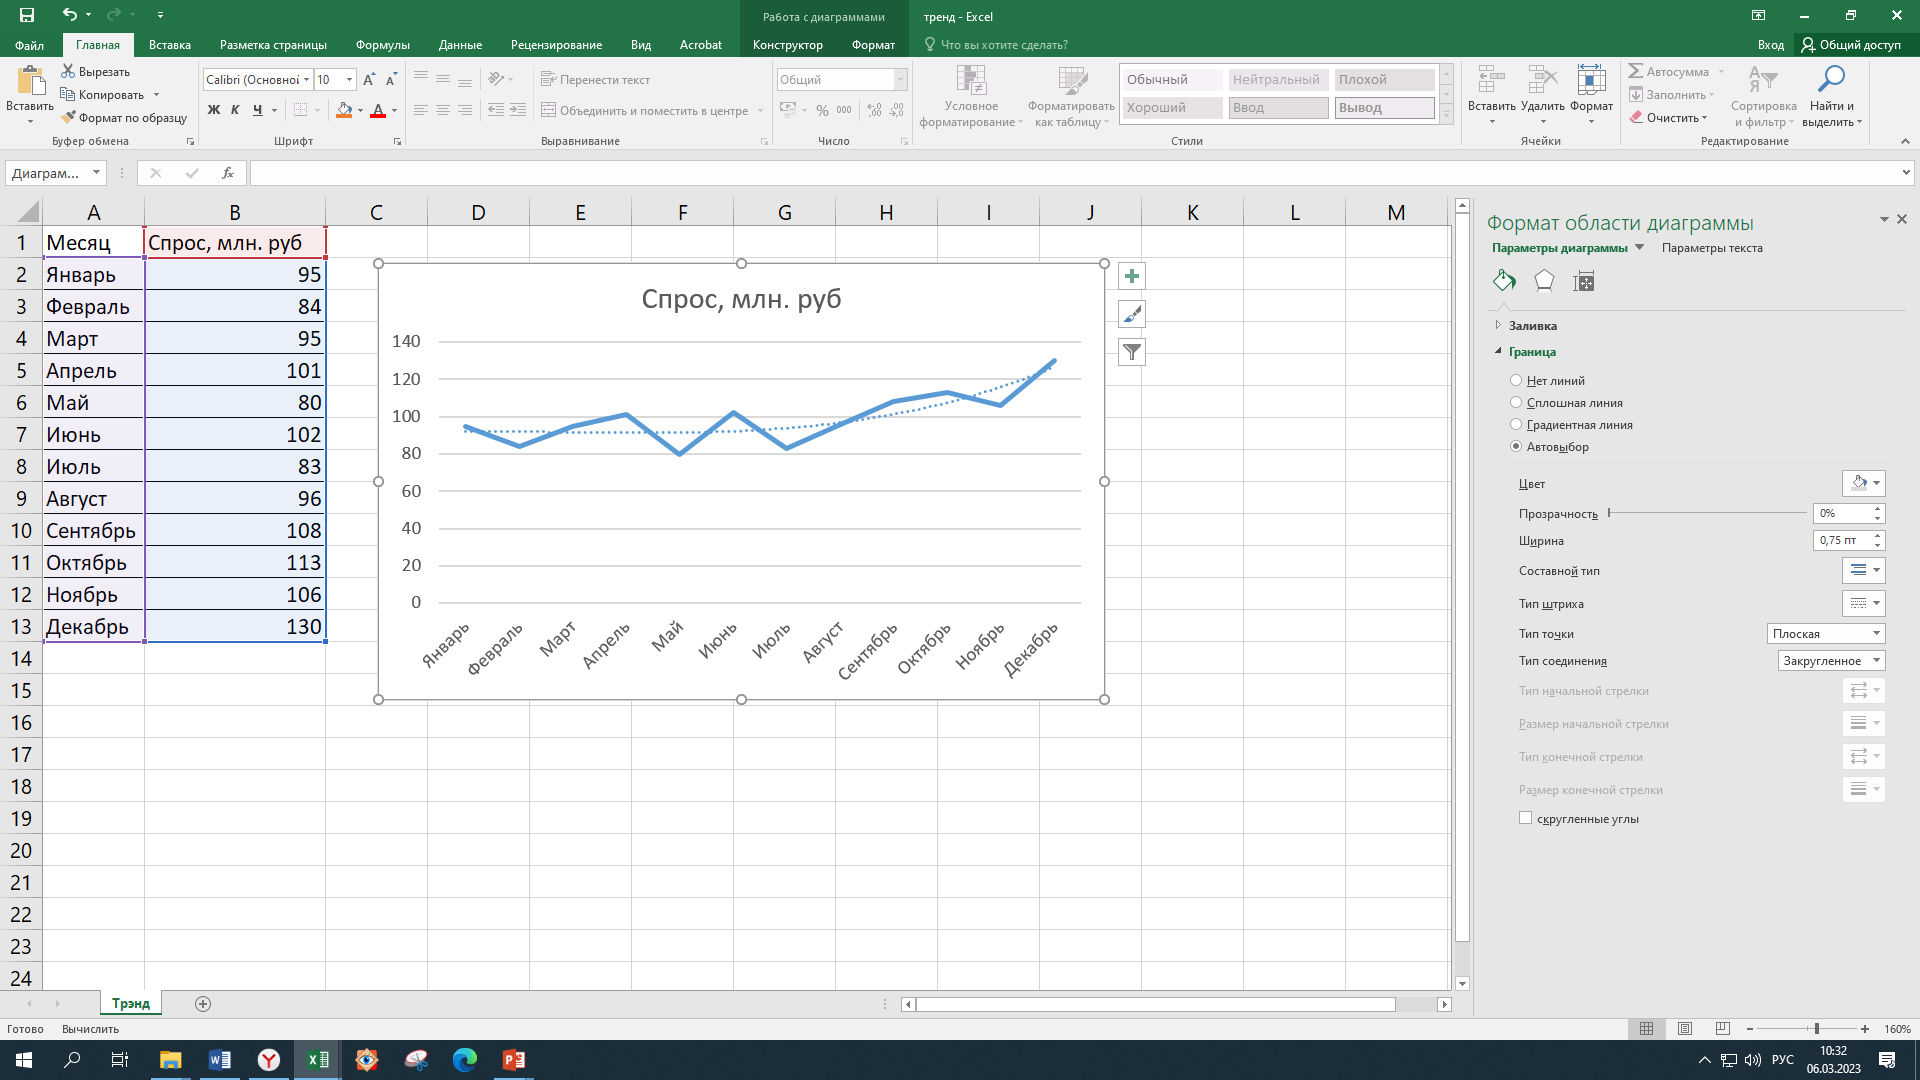Click the Conditional Formatting icon
The height and width of the screenshot is (1080, 1920).
pos(970,82)
